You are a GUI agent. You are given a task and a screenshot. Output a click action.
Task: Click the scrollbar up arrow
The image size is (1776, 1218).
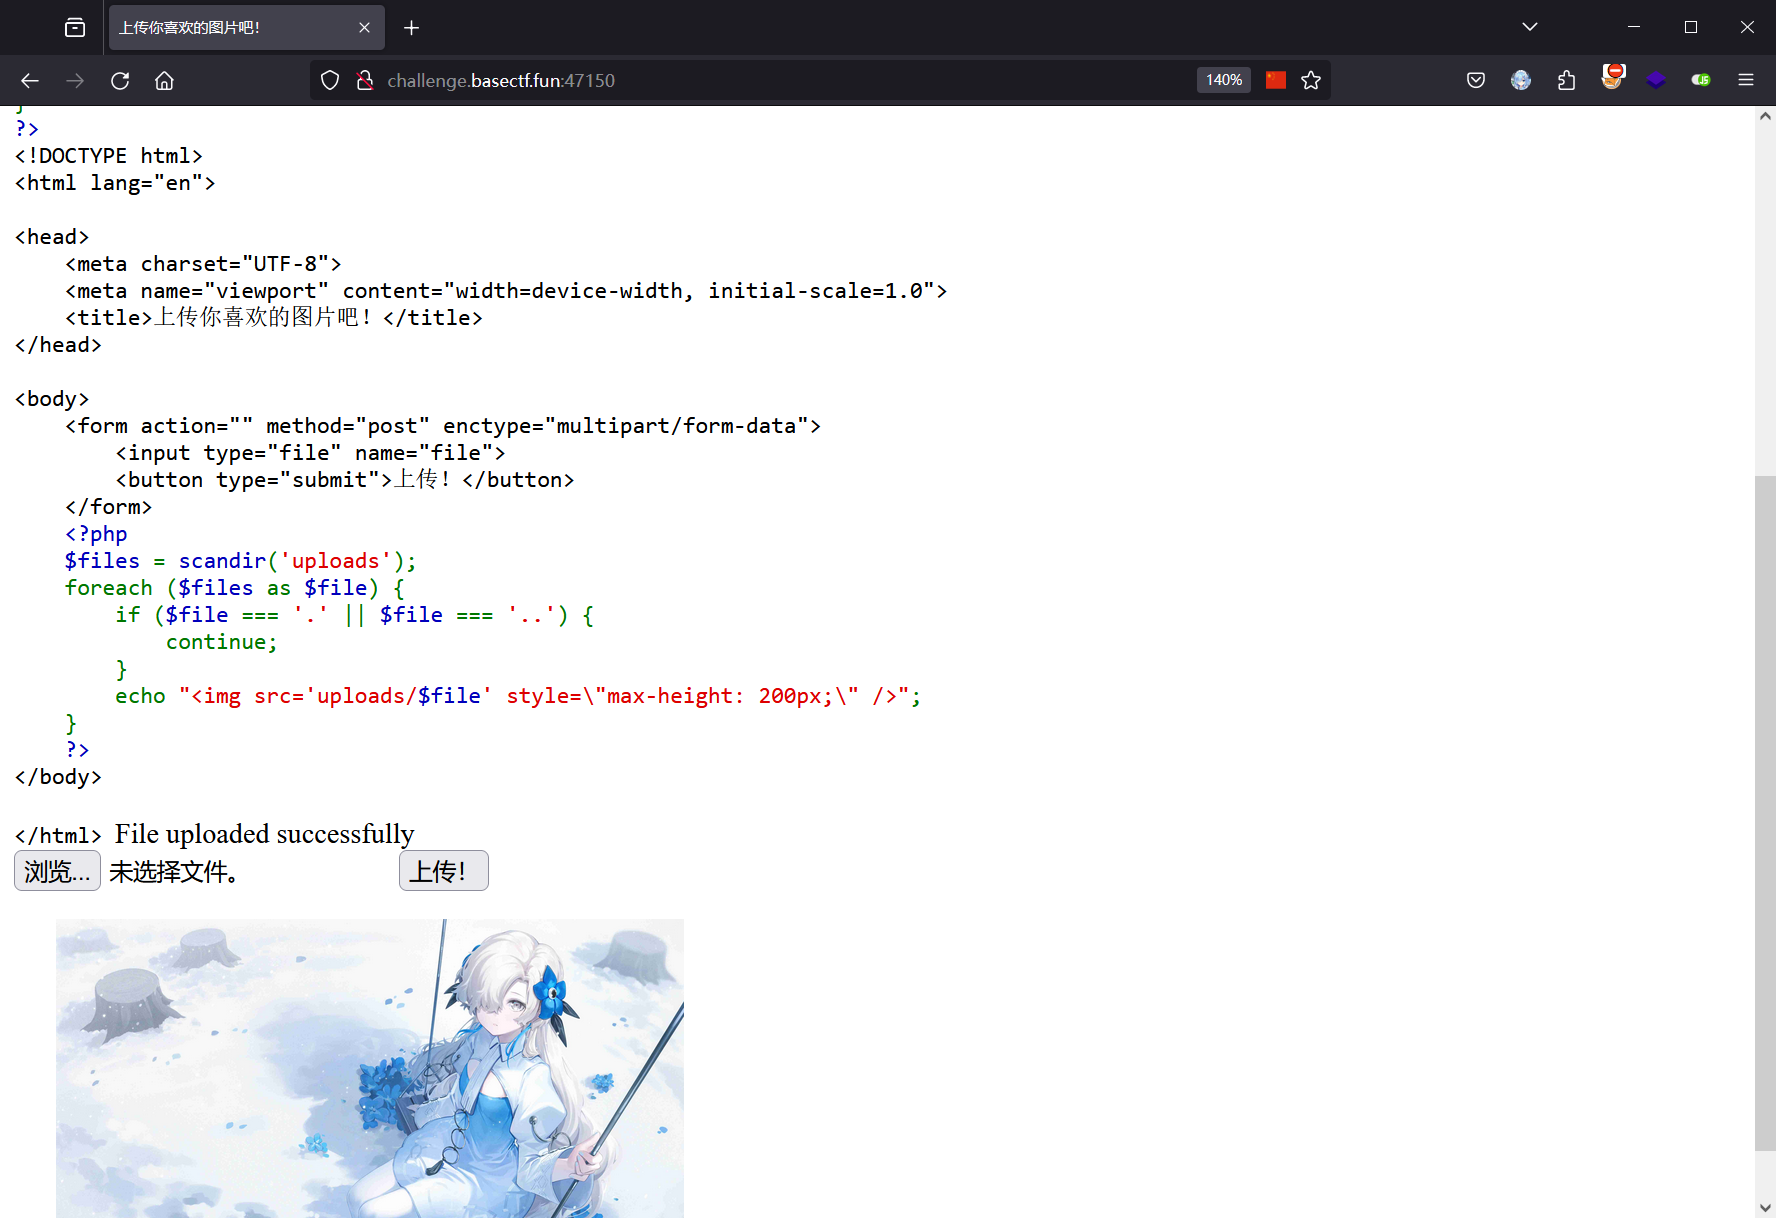(1765, 116)
